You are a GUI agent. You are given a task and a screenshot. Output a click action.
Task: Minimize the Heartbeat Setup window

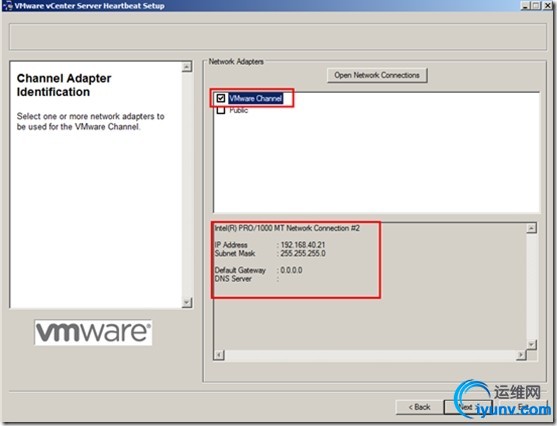coord(525,6)
